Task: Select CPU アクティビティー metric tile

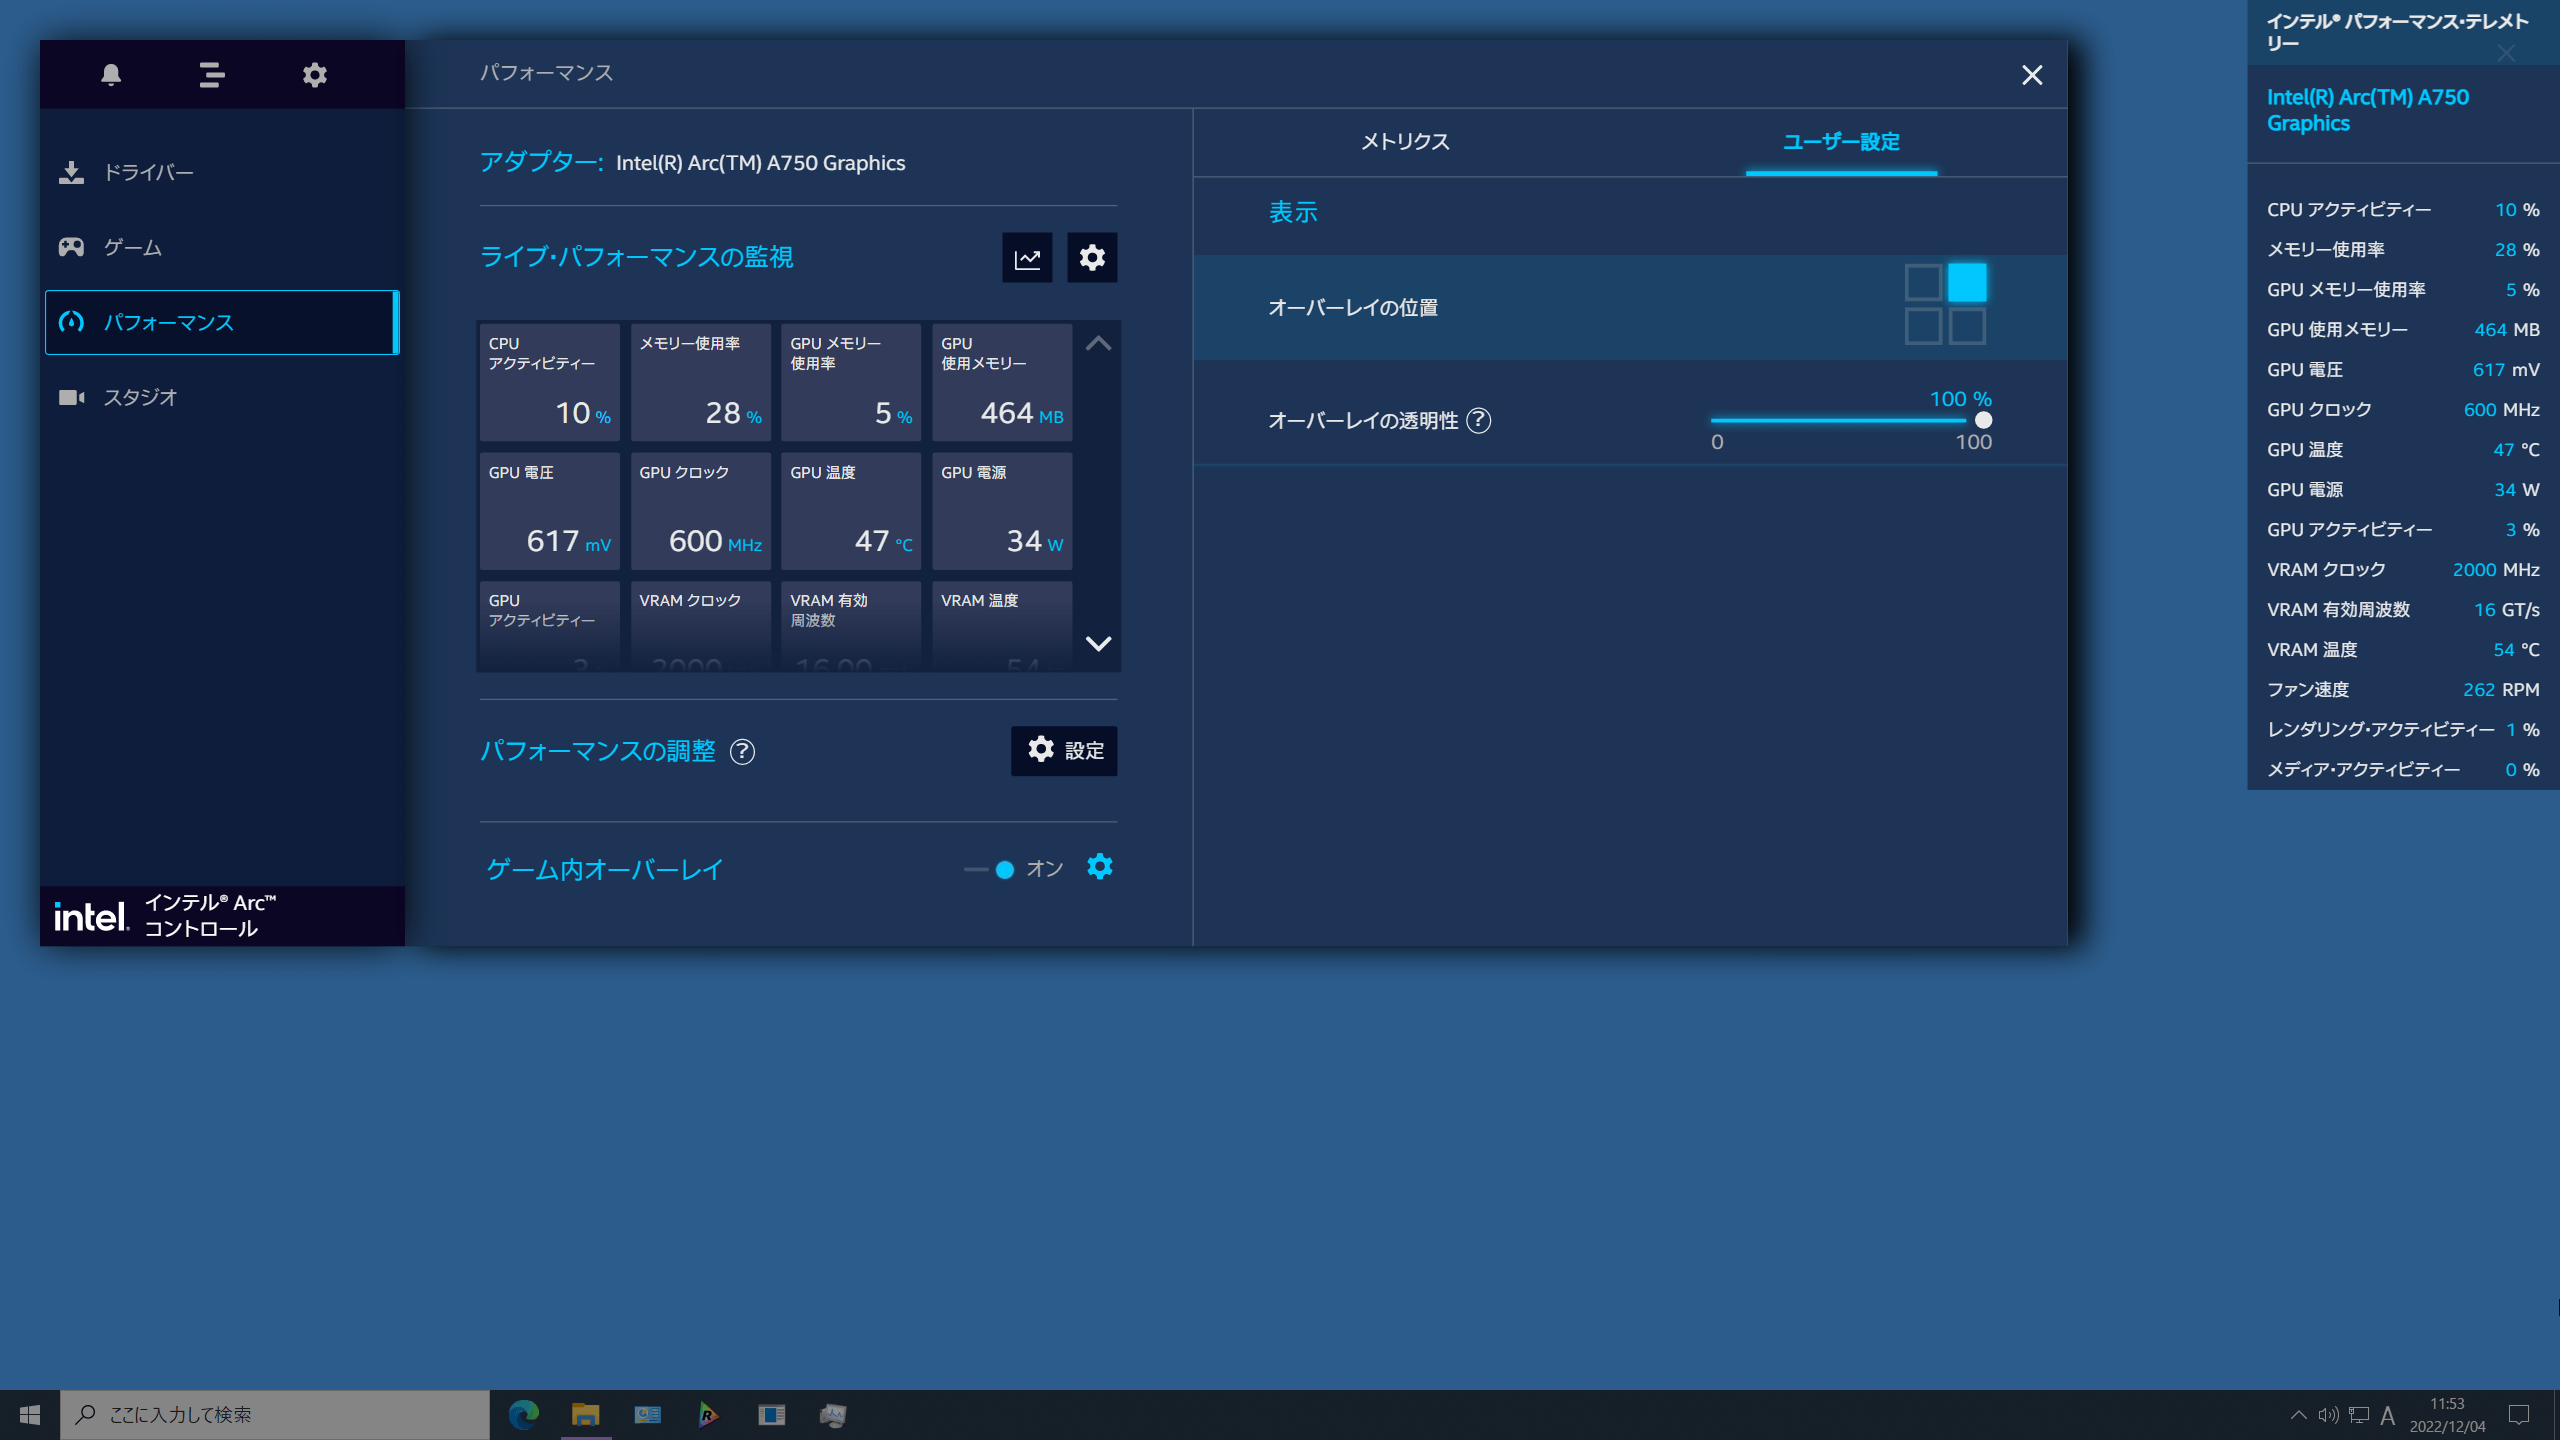Action: point(549,382)
